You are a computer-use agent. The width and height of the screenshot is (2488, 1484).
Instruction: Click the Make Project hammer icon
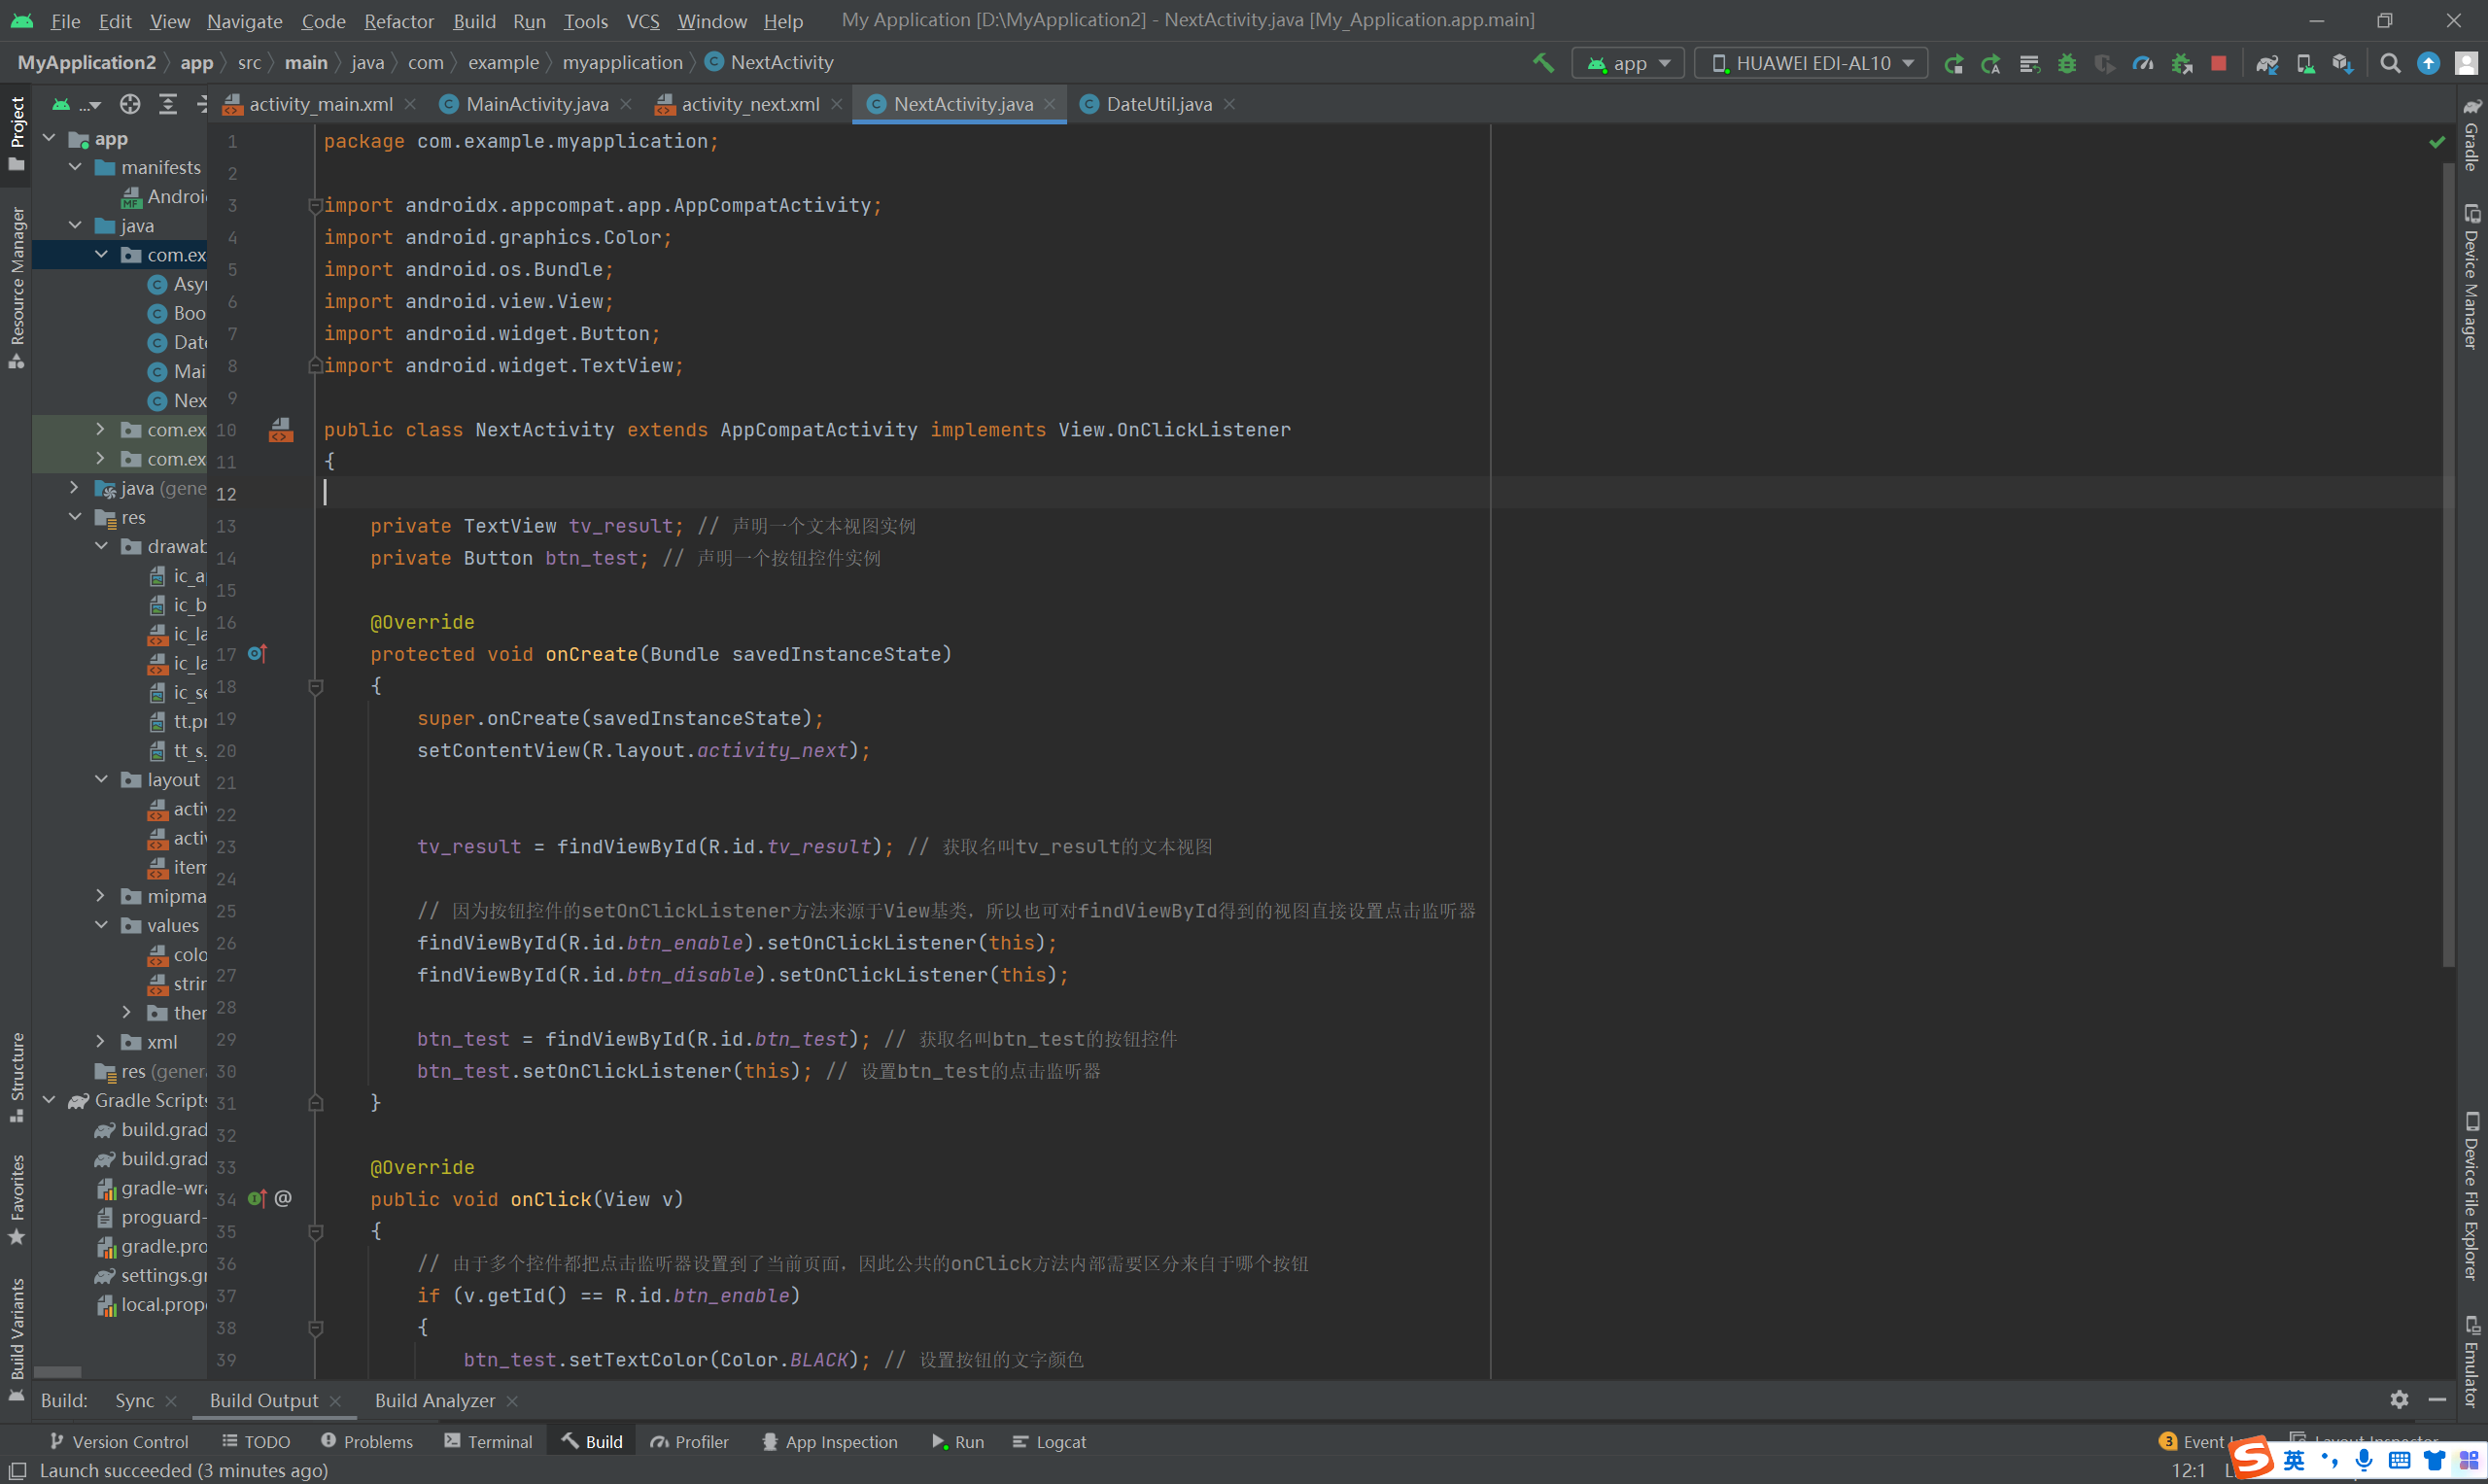[x=1543, y=63]
